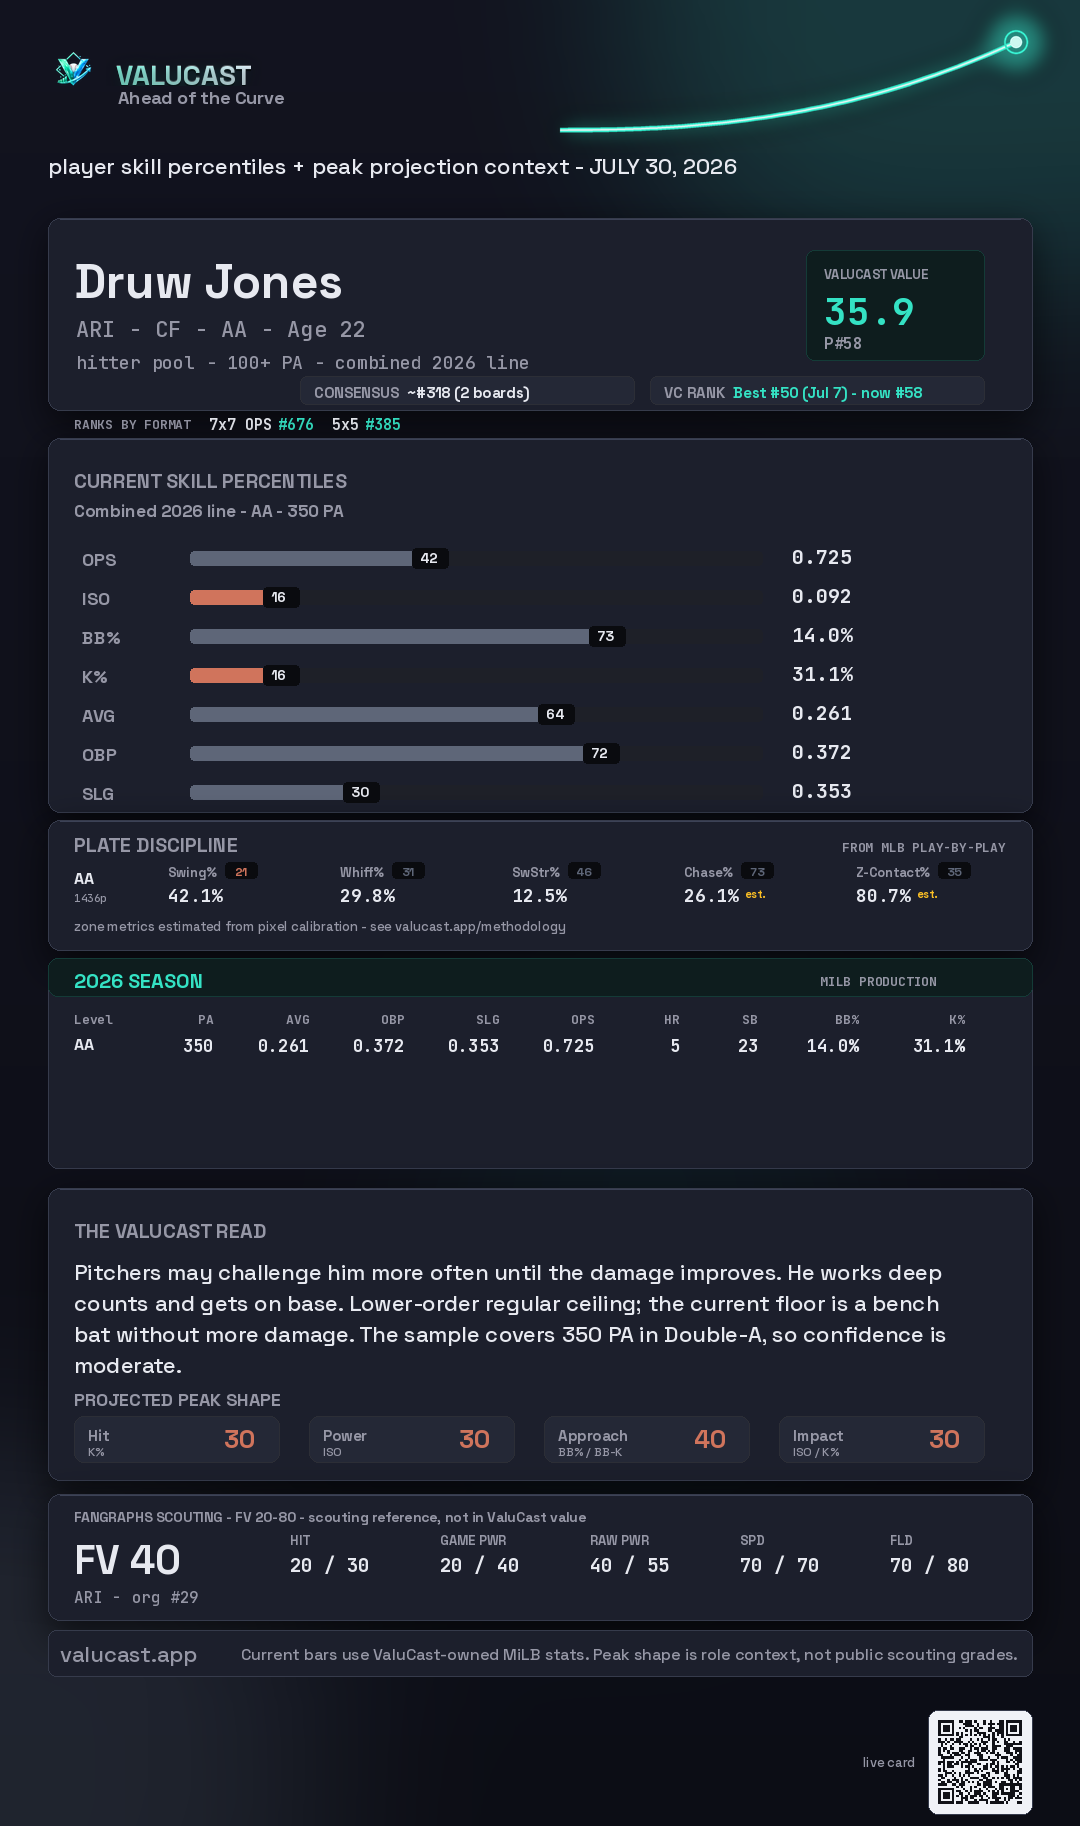
Task: Click the BB% percentile 73 badge
Action: click(607, 636)
